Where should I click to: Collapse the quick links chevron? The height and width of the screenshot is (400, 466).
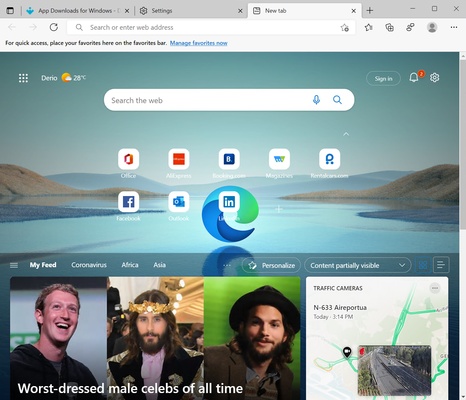(x=346, y=134)
